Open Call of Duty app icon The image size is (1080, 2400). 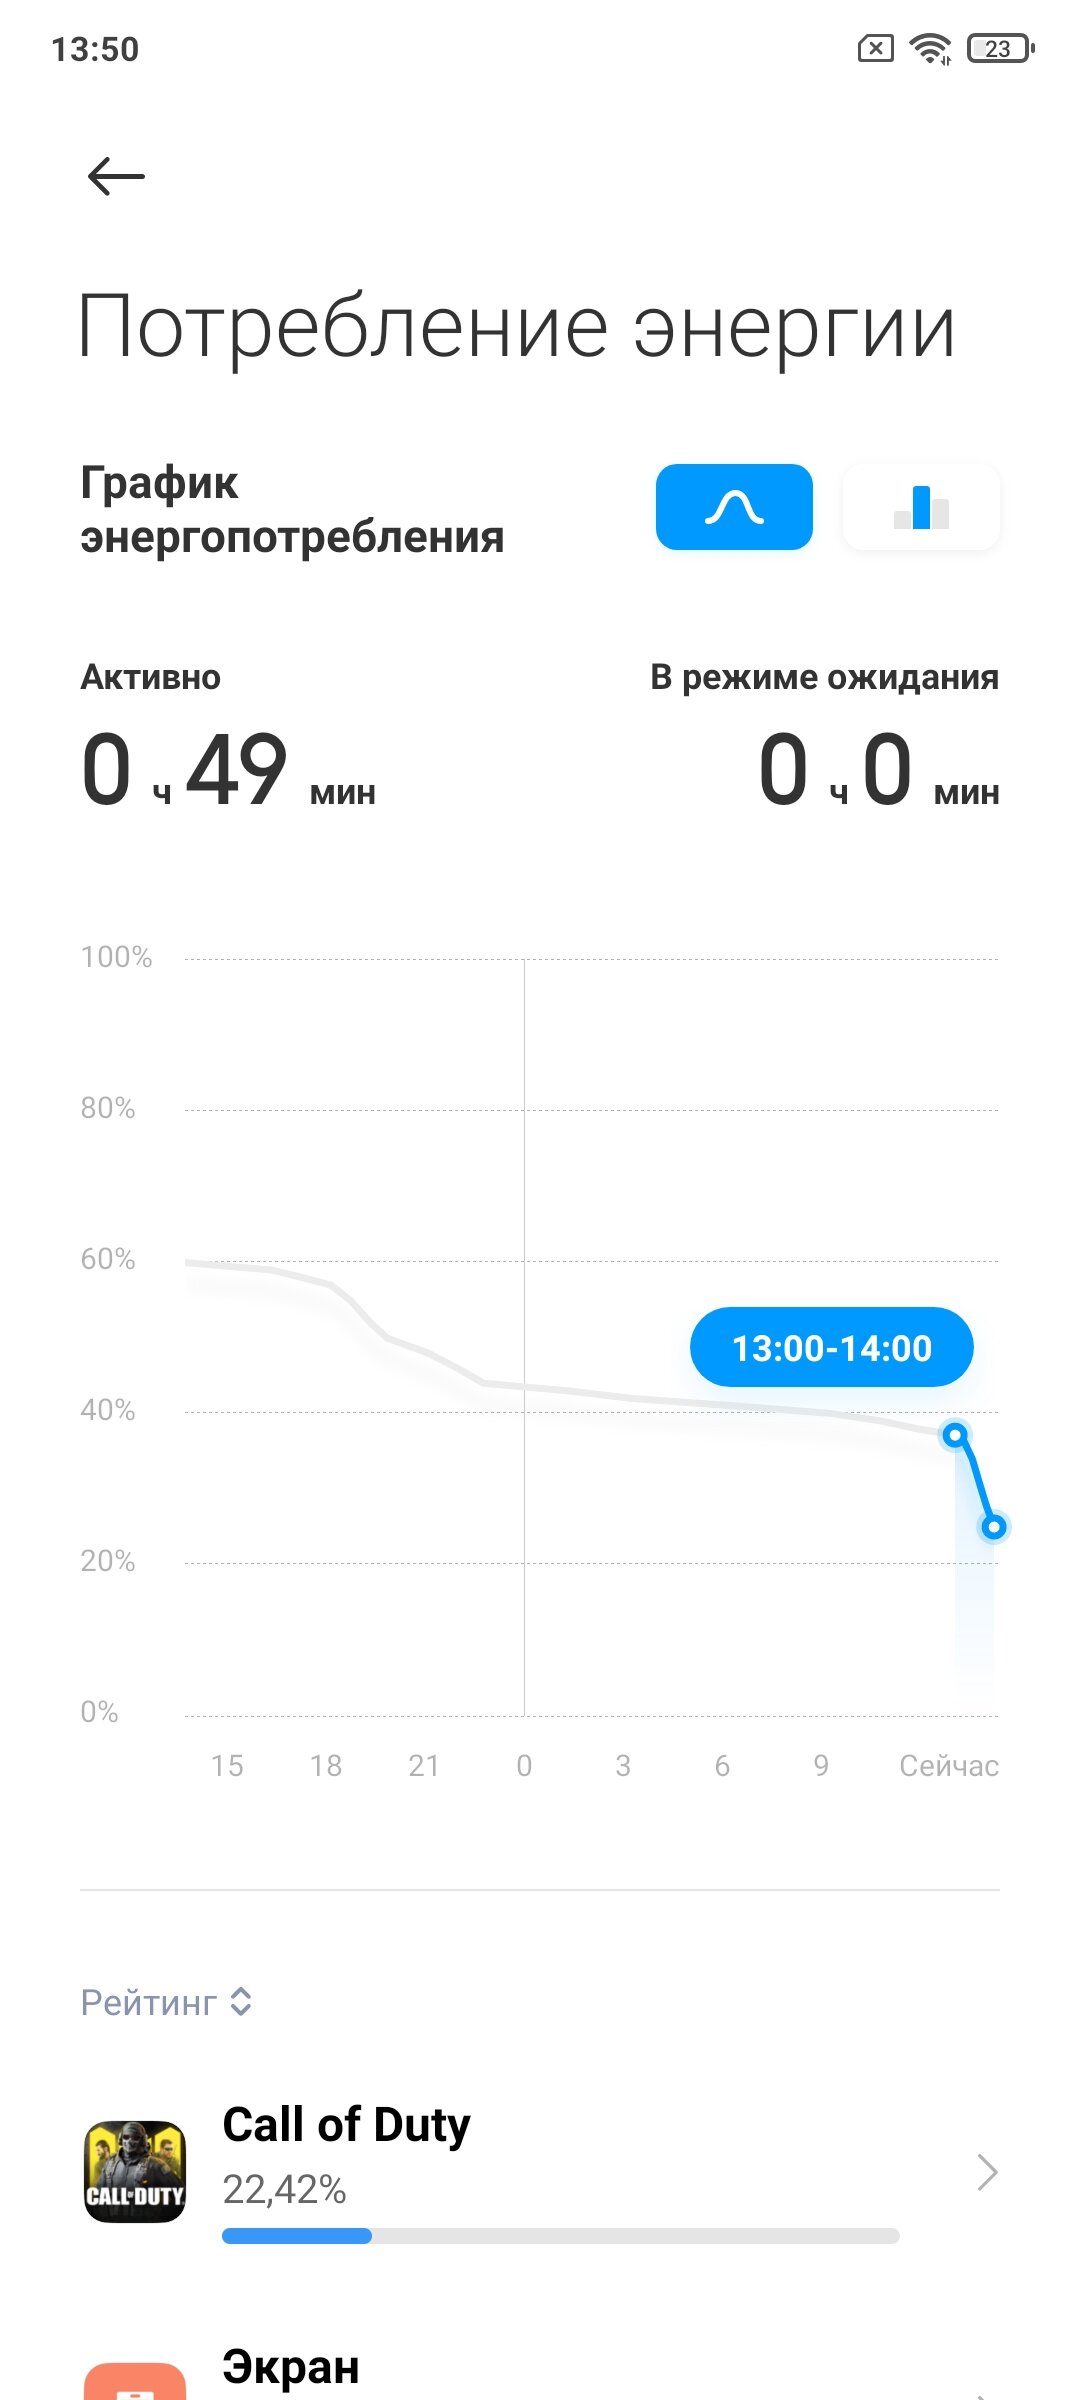pyautogui.click(x=135, y=2172)
